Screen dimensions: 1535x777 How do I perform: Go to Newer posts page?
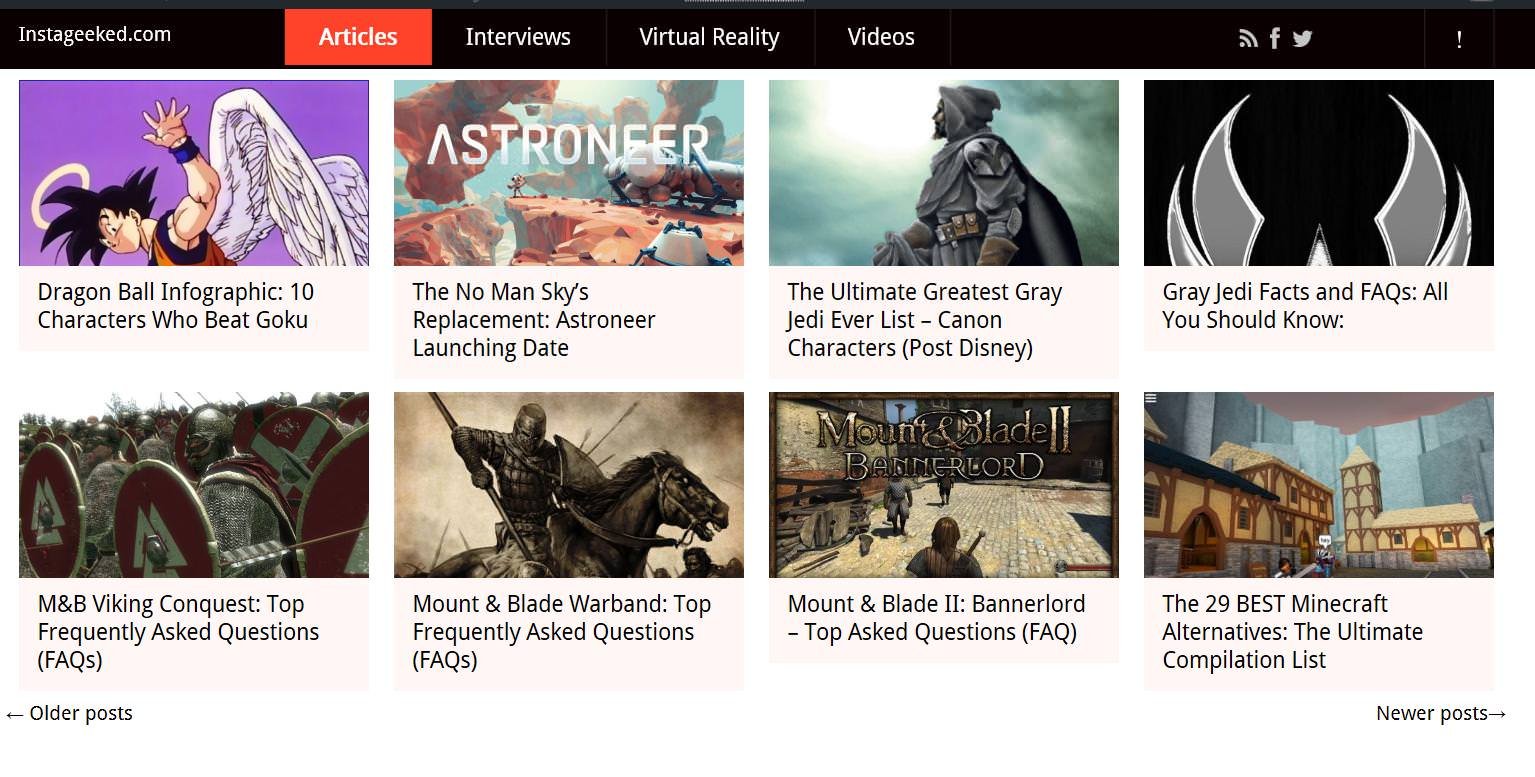click(x=1441, y=713)
